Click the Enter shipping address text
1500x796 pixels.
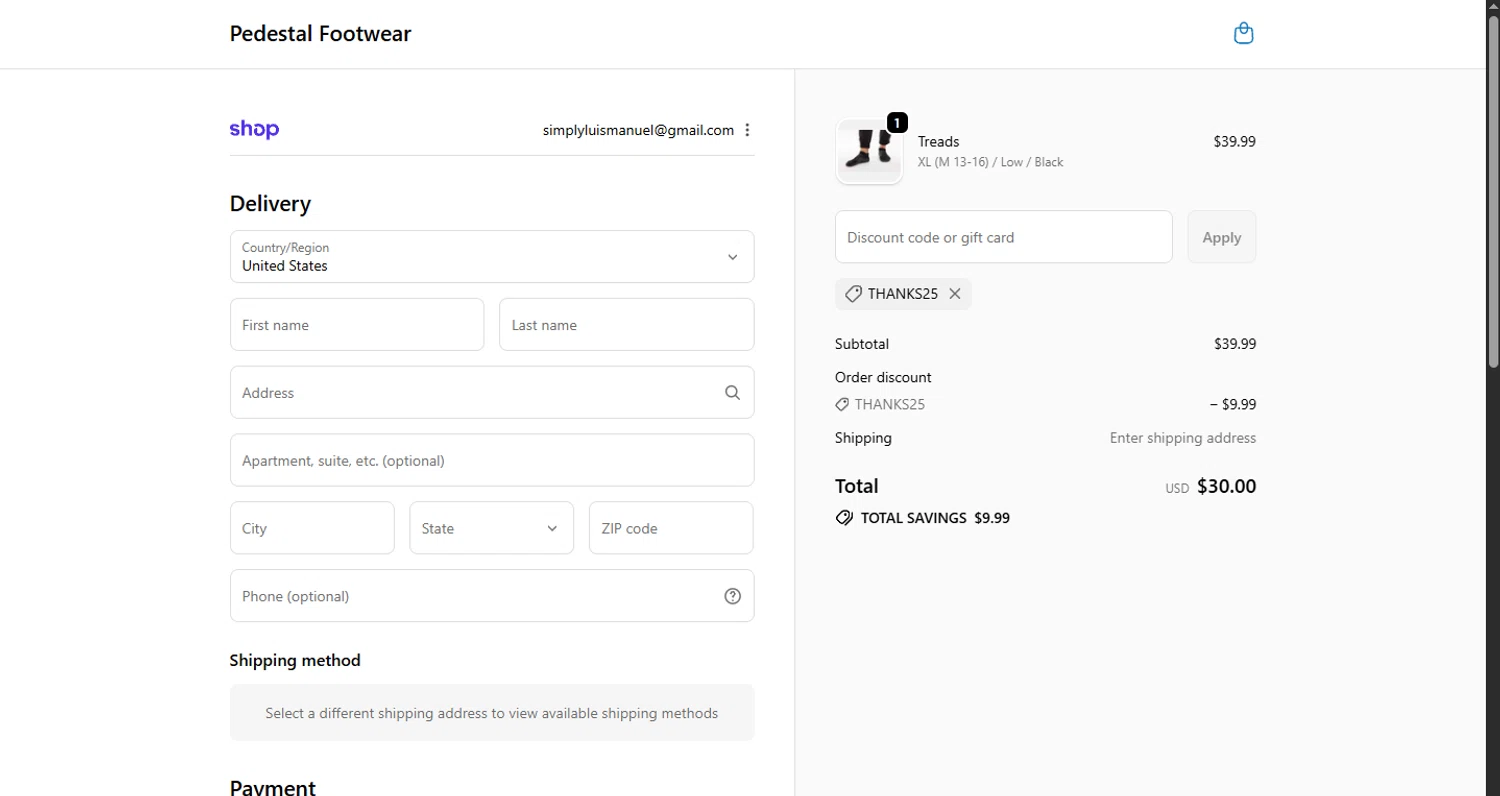1183,438
